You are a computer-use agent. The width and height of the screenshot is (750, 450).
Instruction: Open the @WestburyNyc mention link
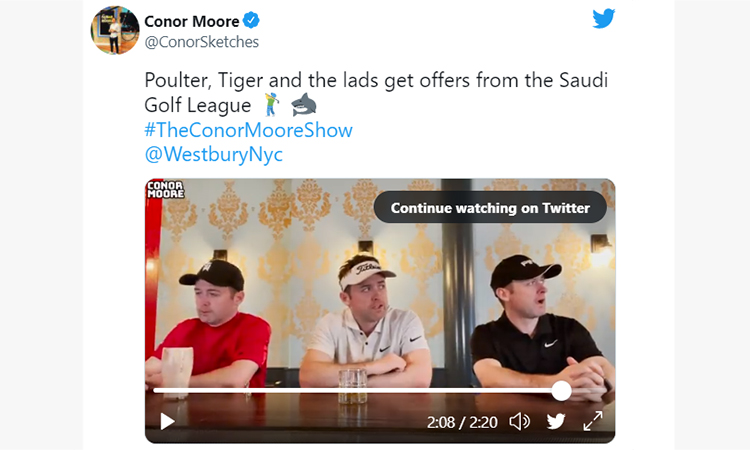[213, 154]
